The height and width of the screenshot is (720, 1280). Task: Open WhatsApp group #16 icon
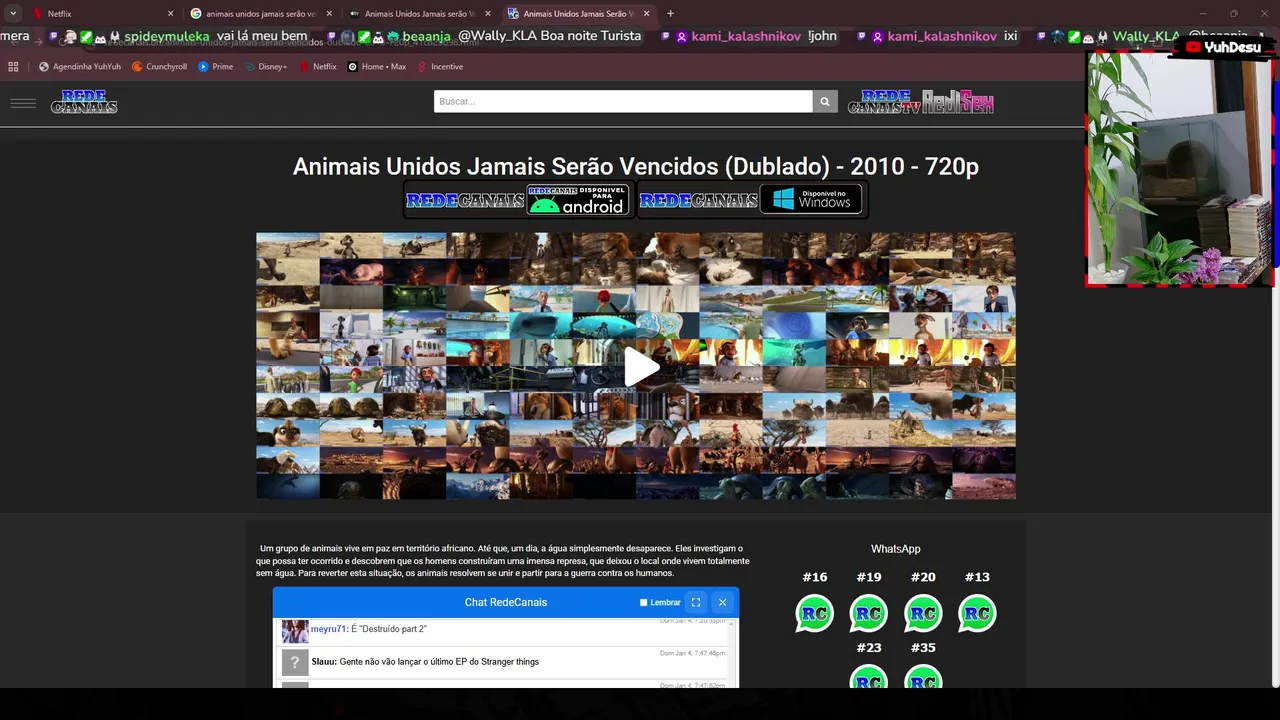(x=814, y=613)
